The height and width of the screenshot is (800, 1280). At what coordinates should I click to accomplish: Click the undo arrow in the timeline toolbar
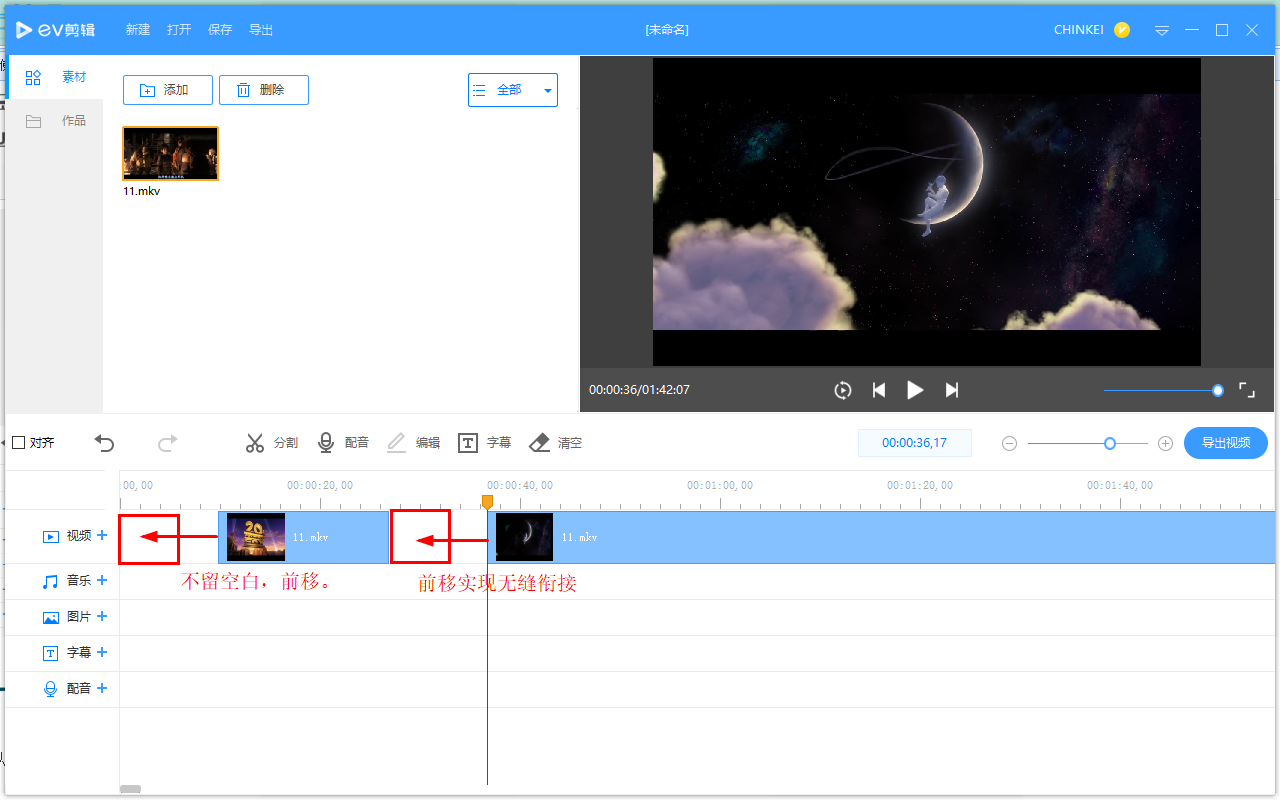[104, 442]
